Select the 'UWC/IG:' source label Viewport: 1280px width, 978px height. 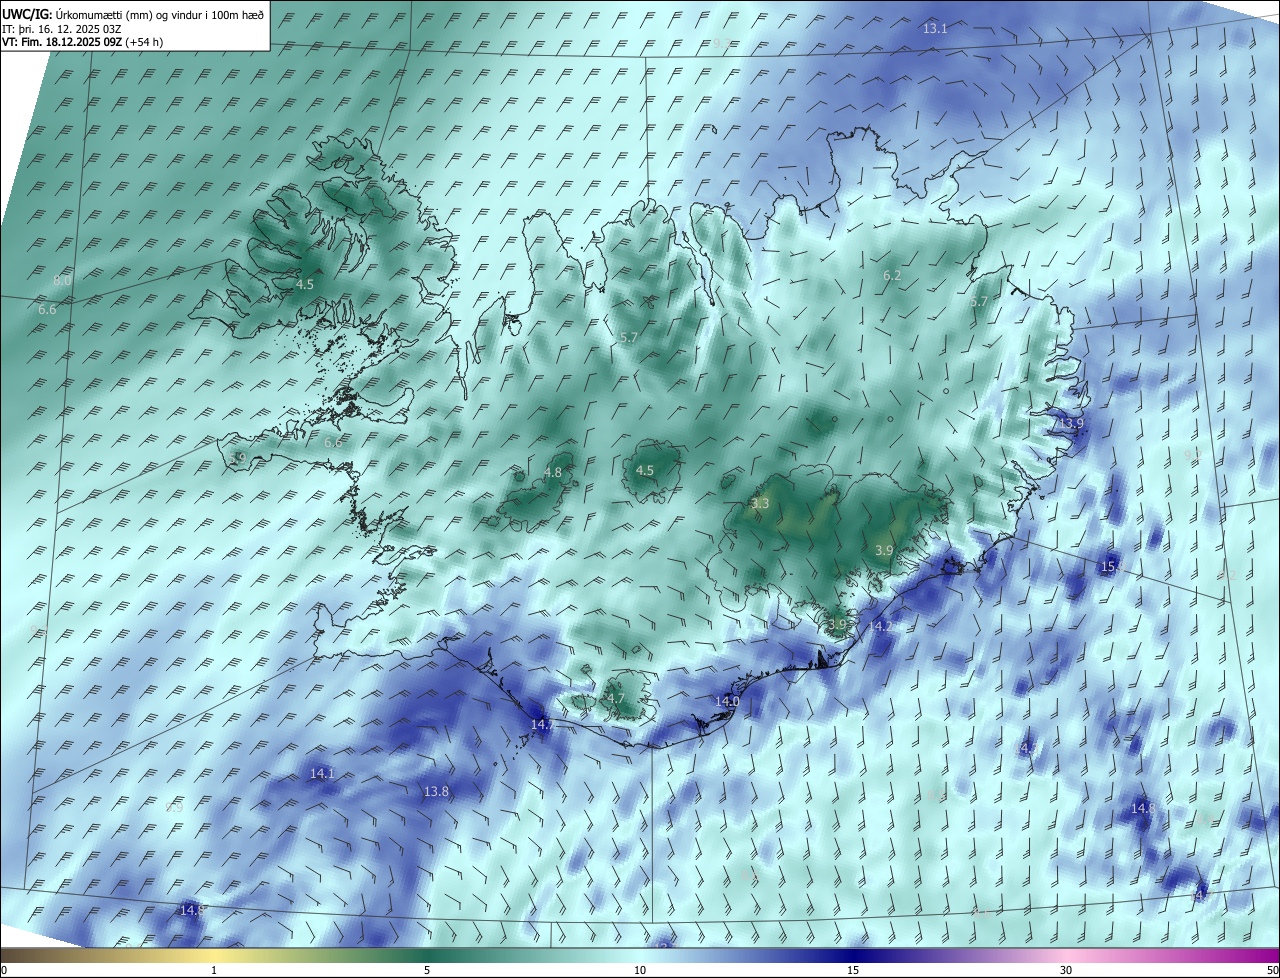coord(27,15)
